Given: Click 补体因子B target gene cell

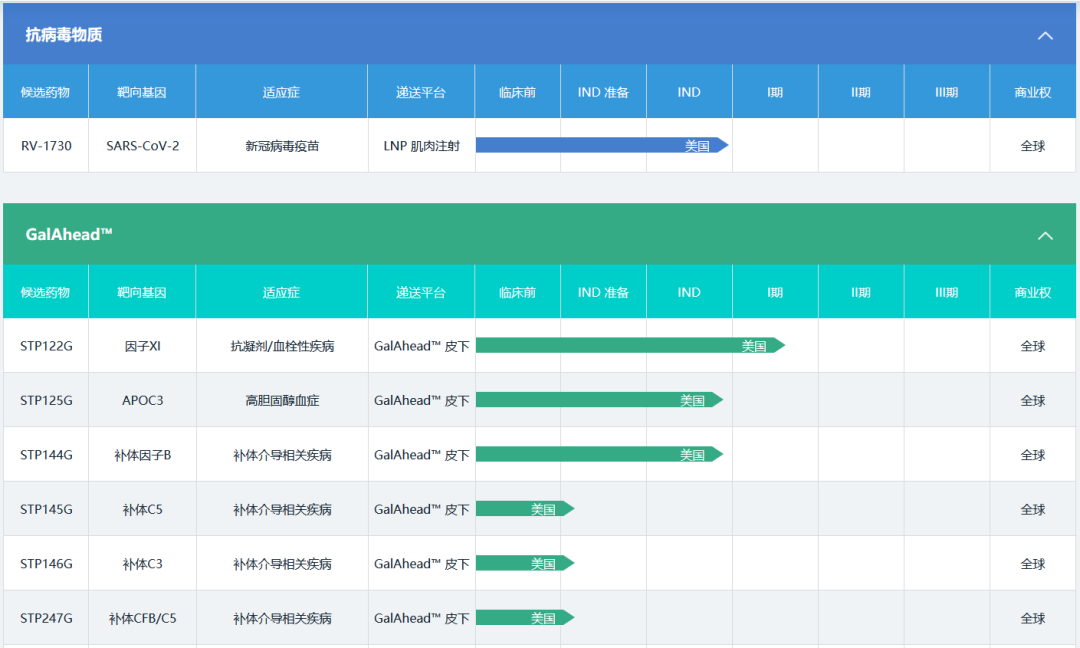Looking at the screenshot, I should tap(143, 454).
